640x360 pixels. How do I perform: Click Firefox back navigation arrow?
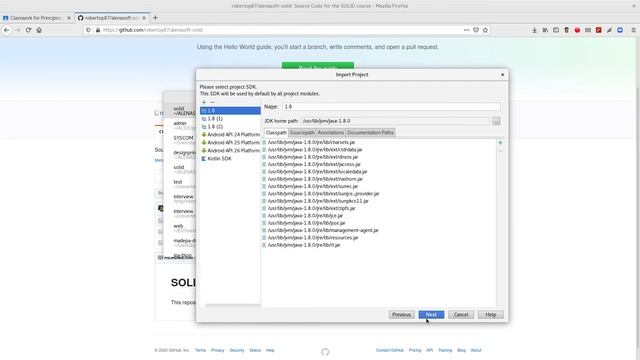pos(7,30)
